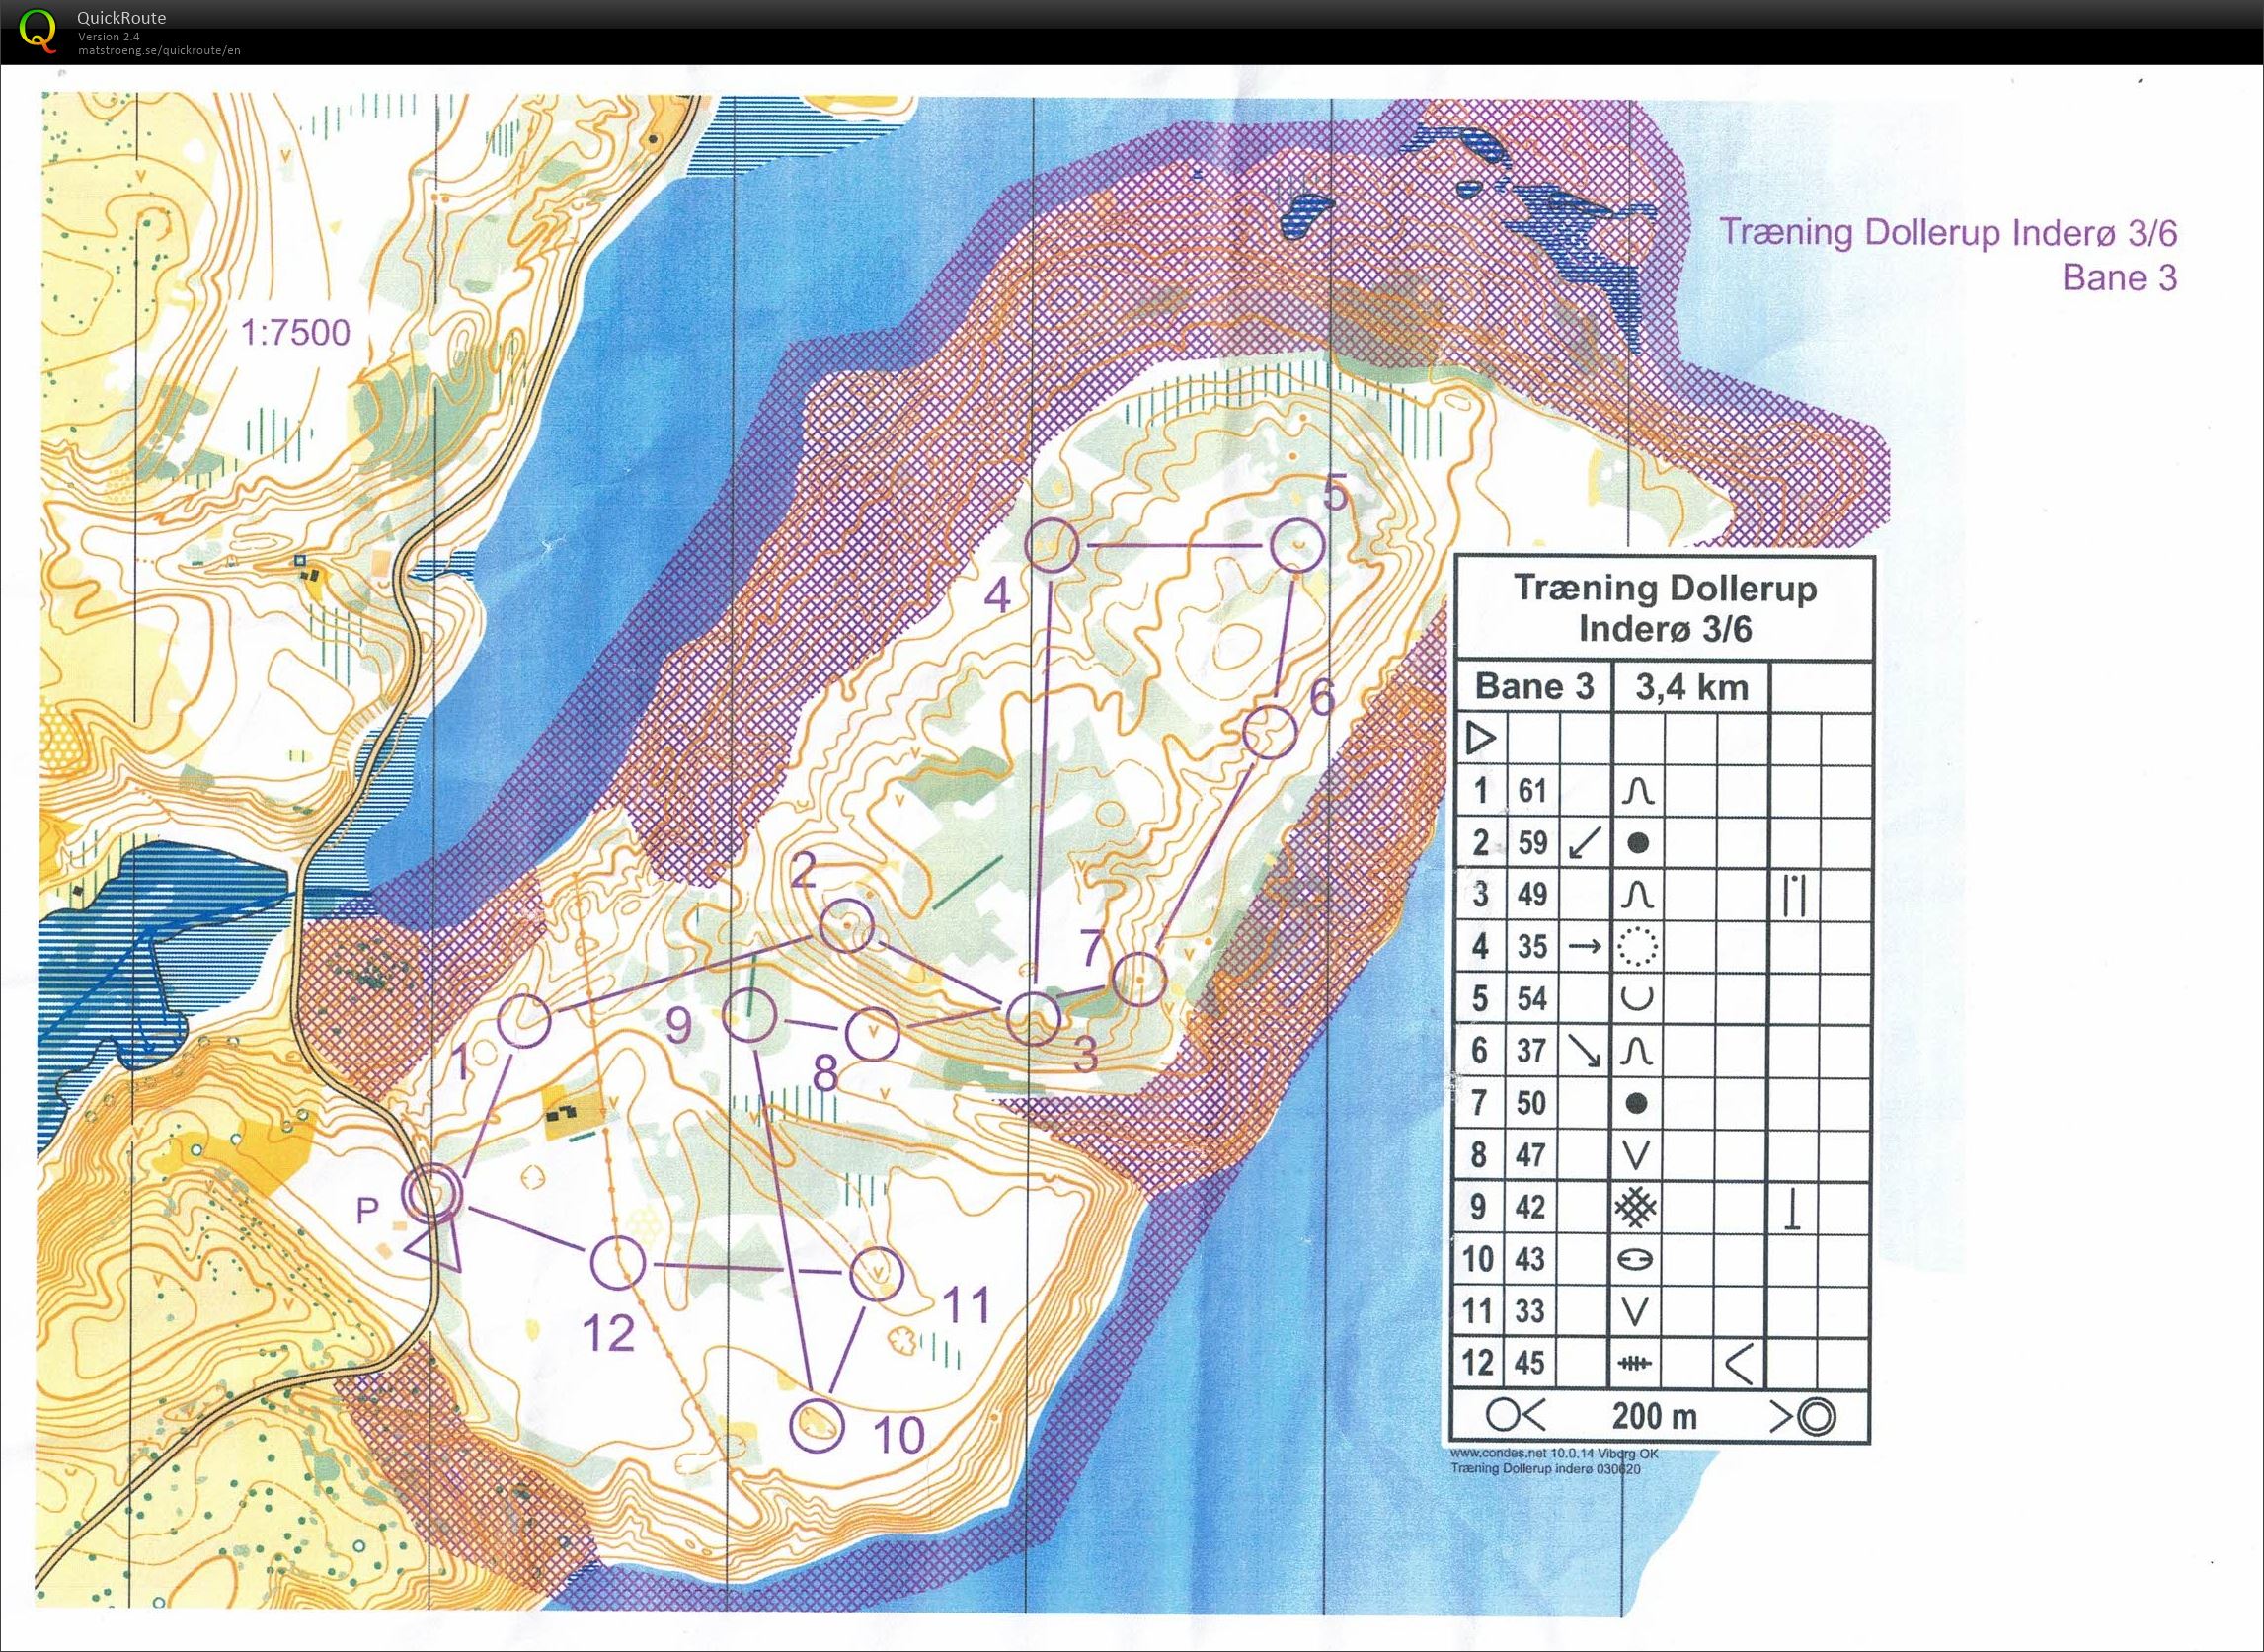The image size is (2264, 1652).
Task: Click the QuickRoute logo icon
Action: [38, 30]
